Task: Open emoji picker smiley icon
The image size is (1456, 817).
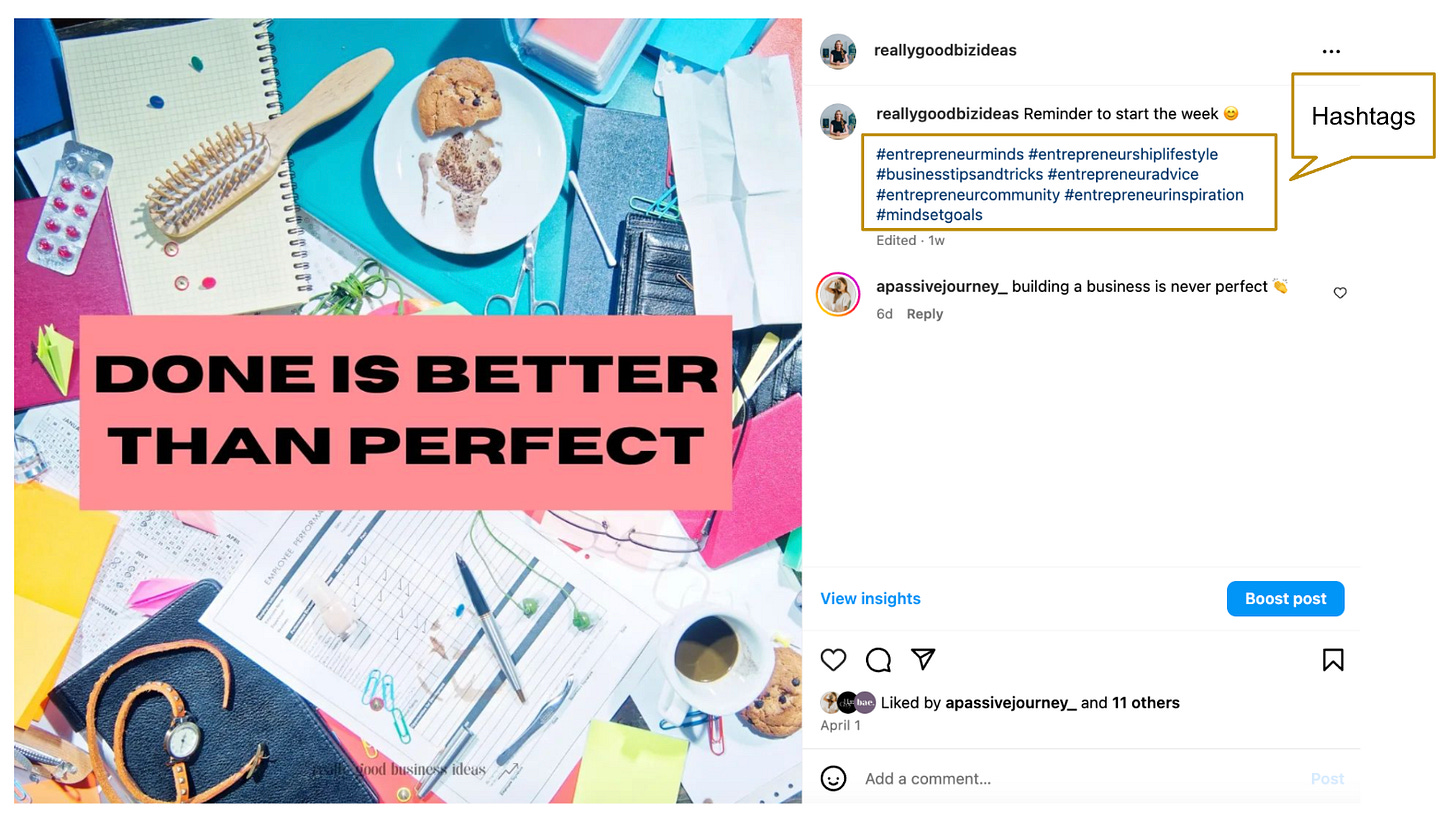Action: click(833, 778)
